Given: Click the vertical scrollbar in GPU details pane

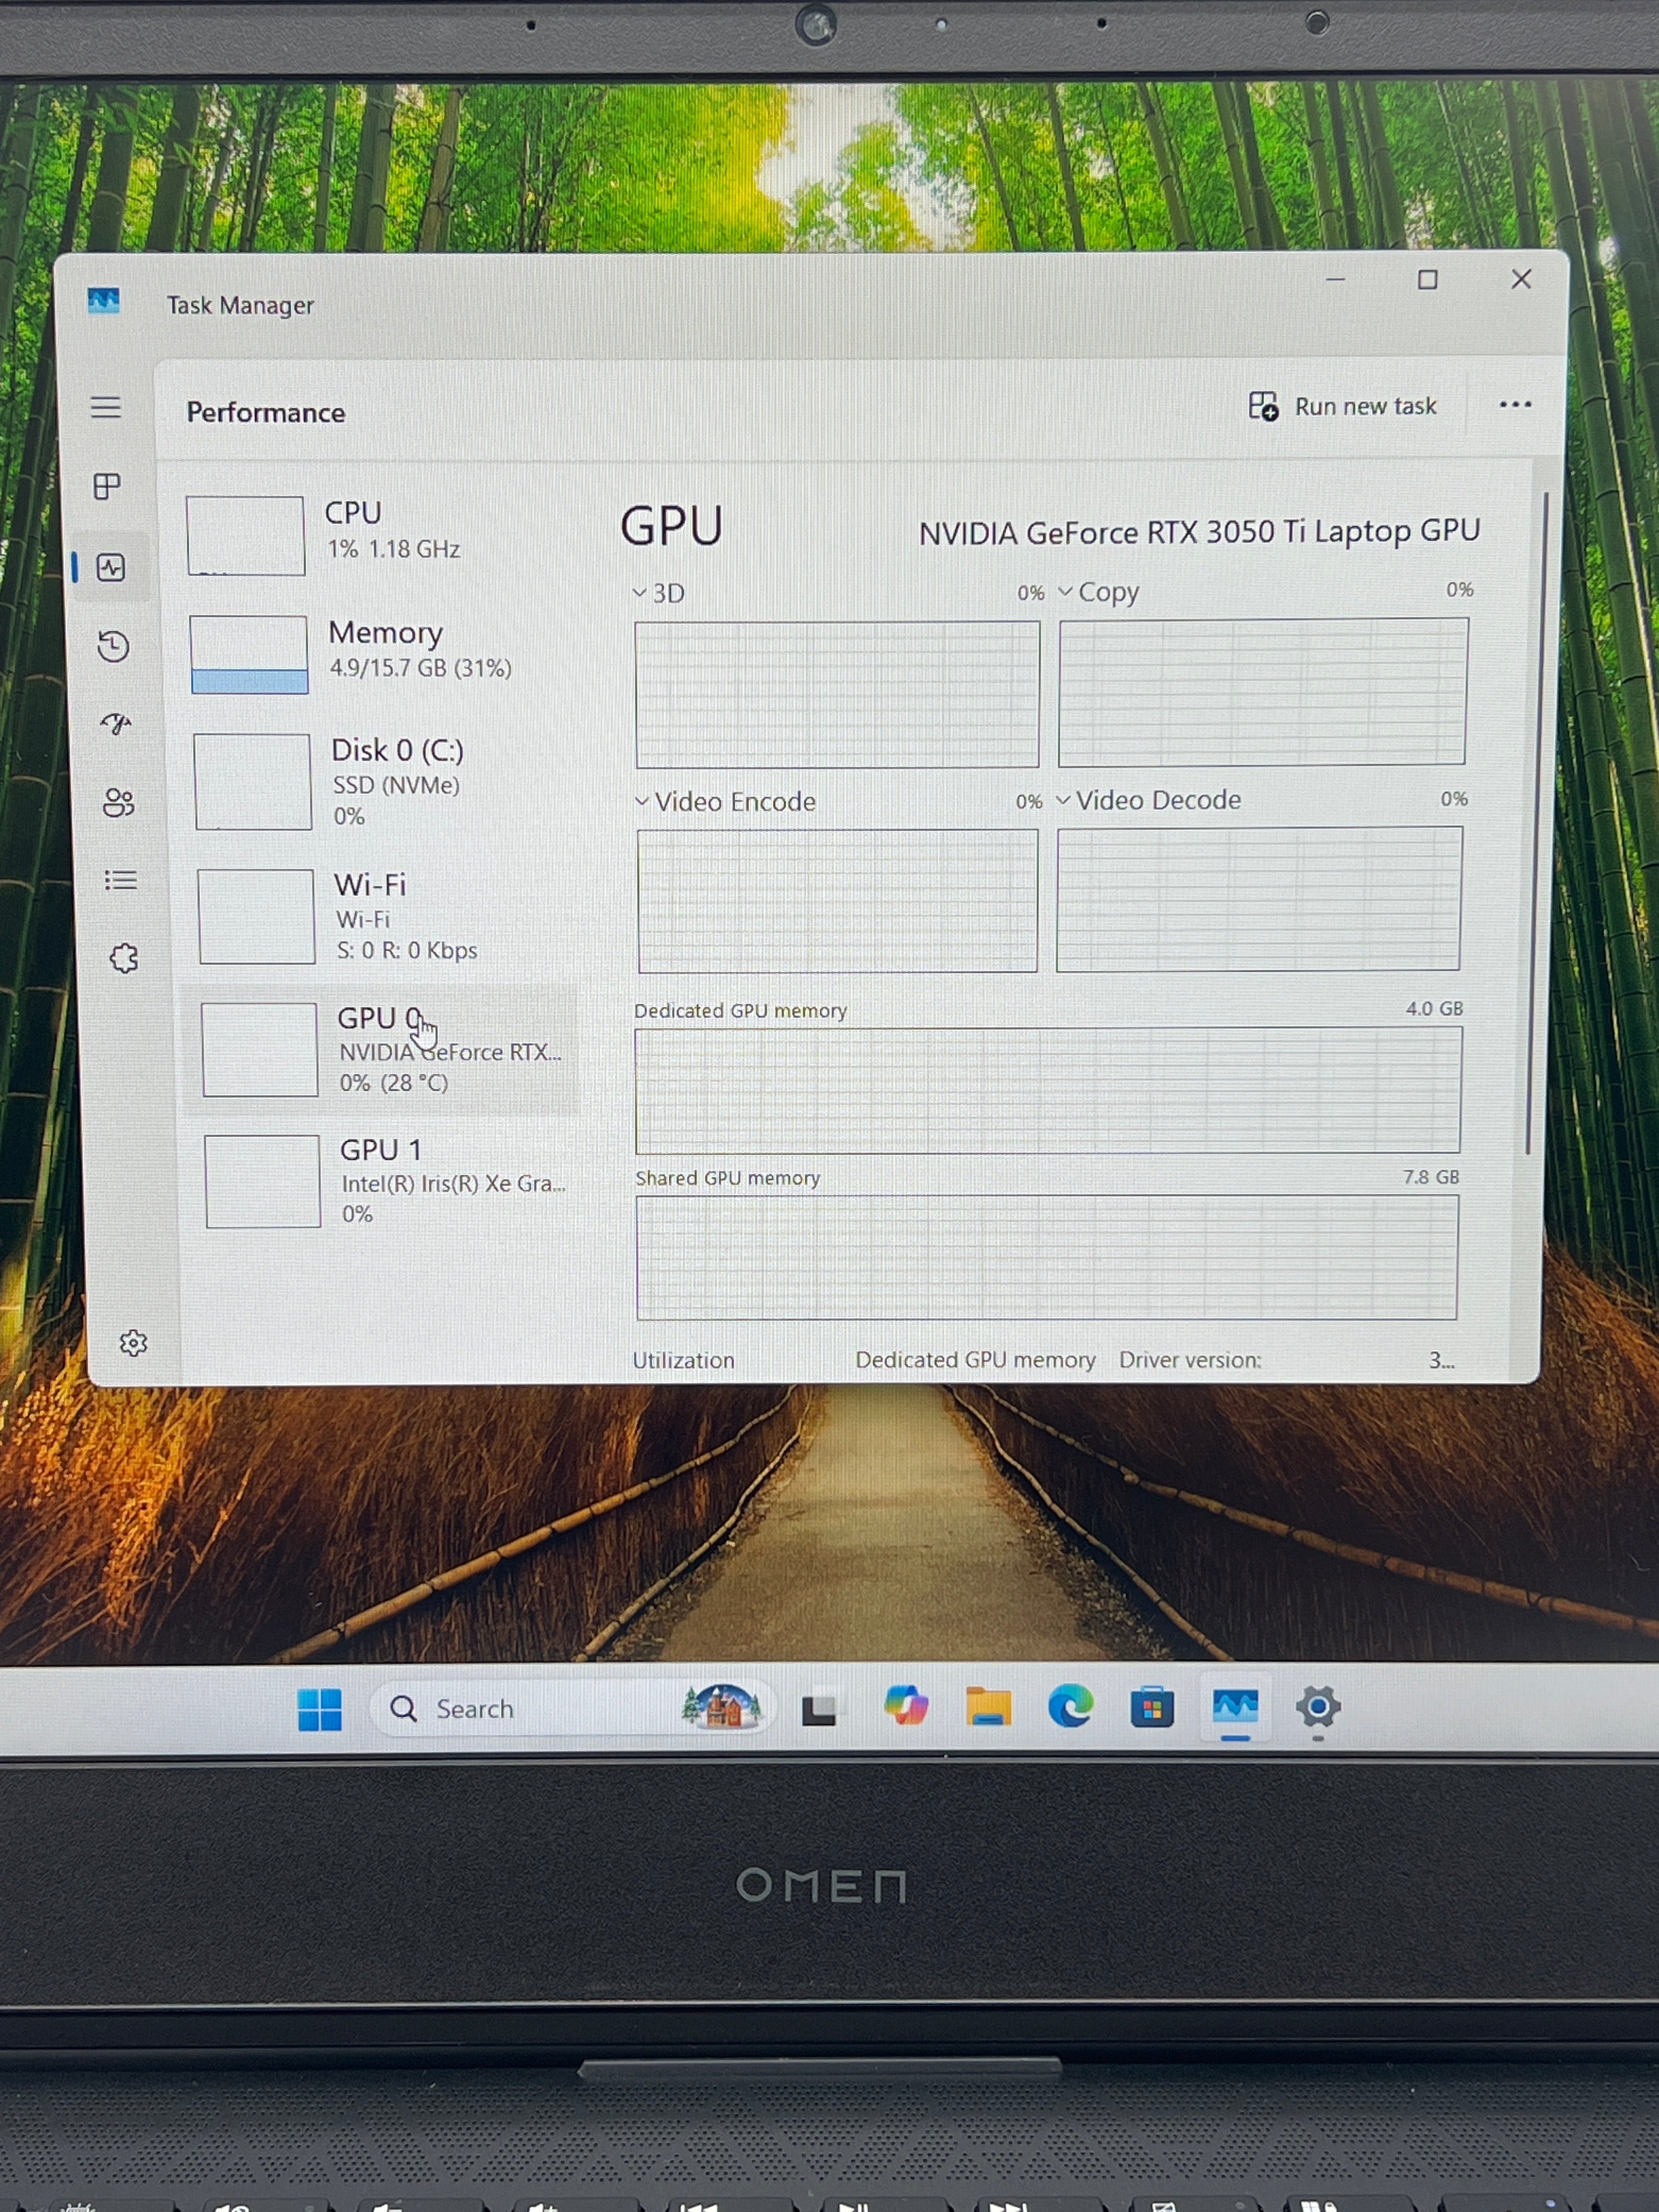Looking at the screenshot, I should [1536, 823].
